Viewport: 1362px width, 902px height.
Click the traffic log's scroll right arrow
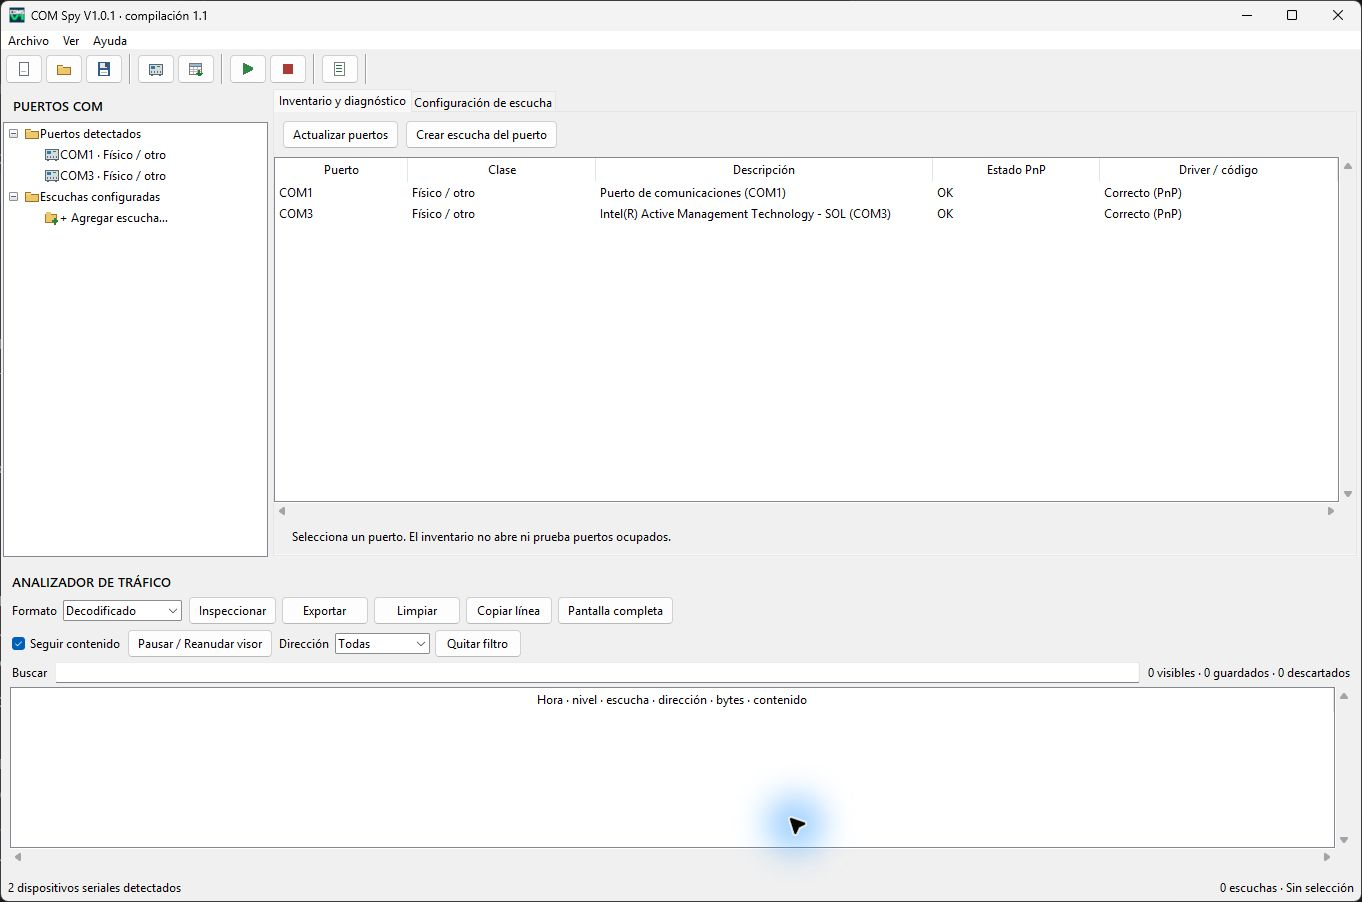1327,857
